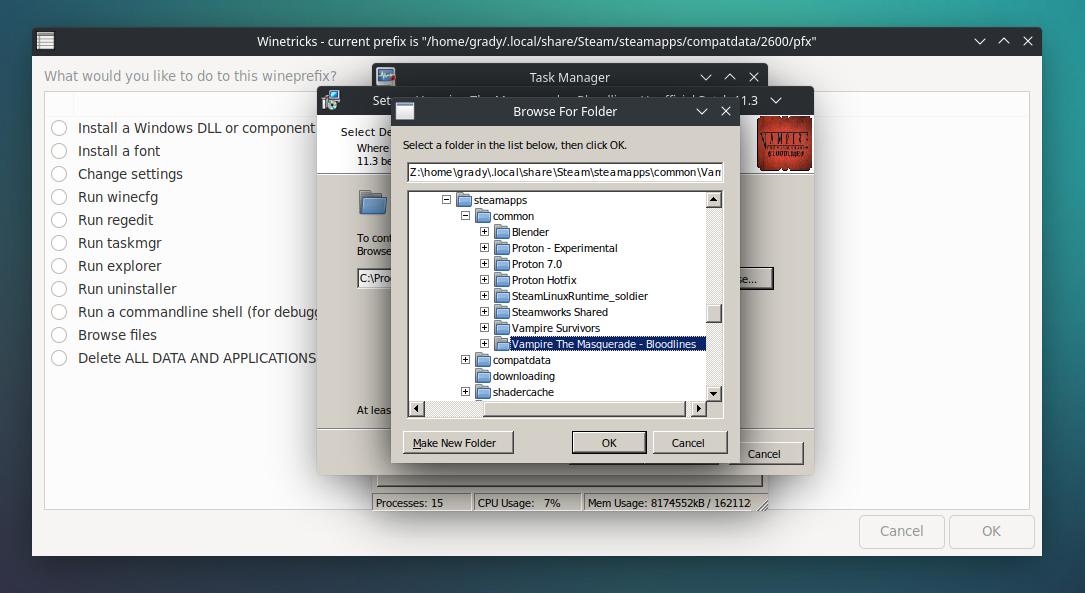This screenshot has width=1085, height=593.
Task: Click the Setup destination path field
Action: (374, 278)
